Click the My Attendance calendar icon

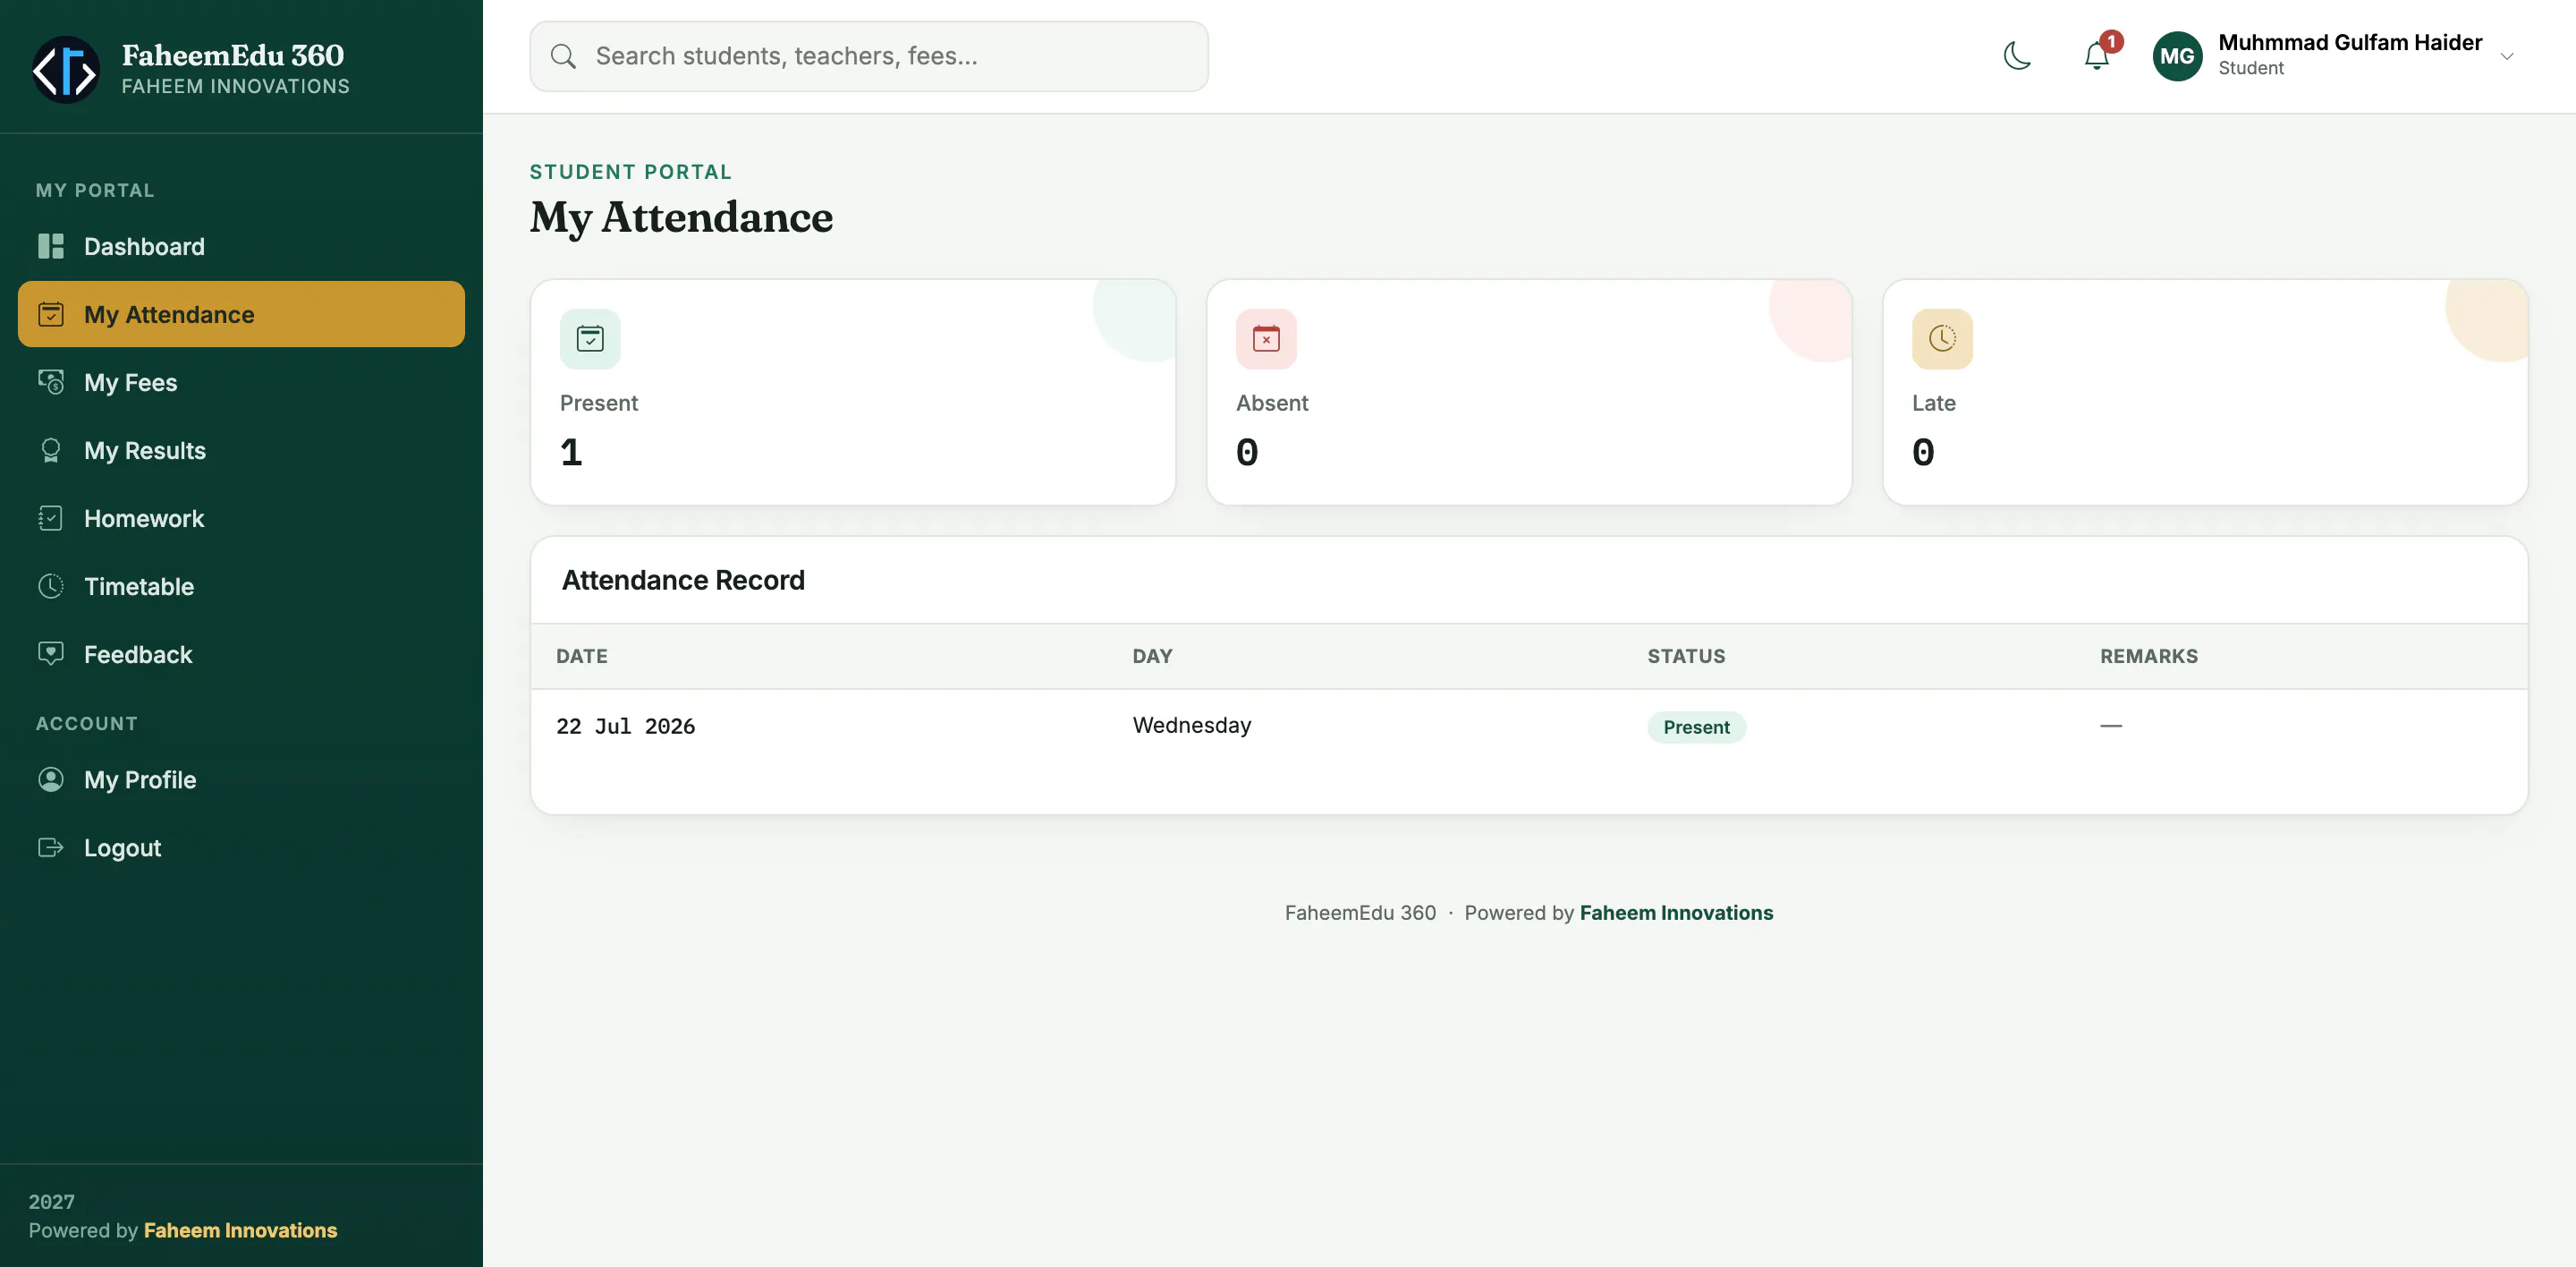51,314
